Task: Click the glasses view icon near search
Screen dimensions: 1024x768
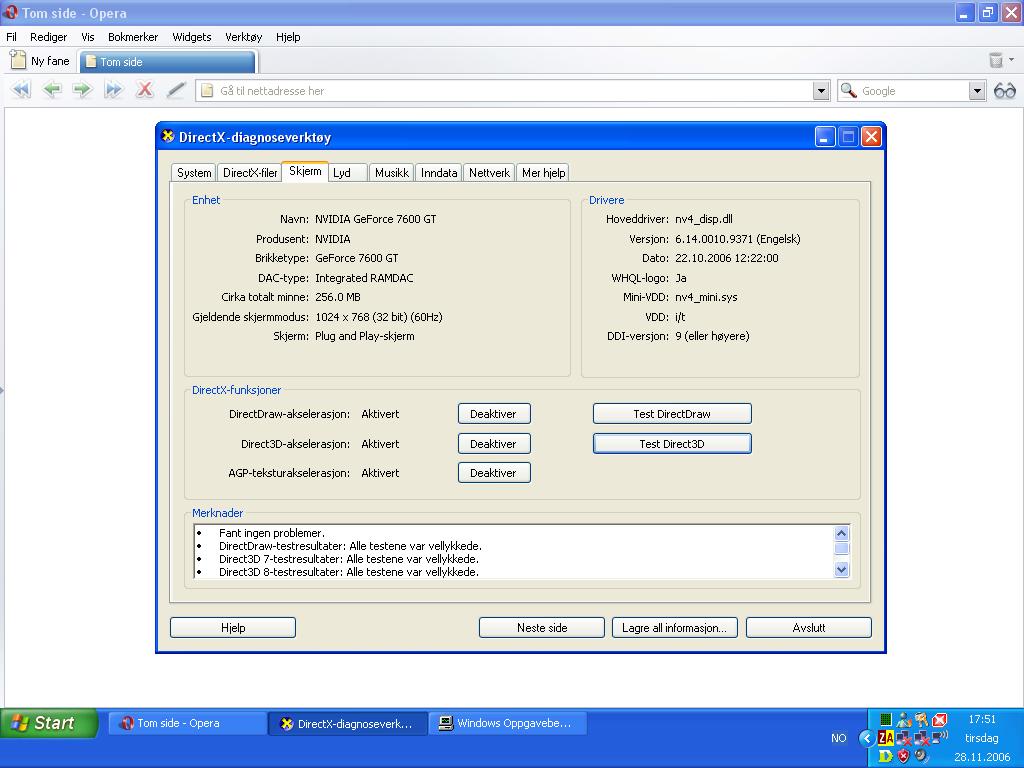Action: point(1004,91)
